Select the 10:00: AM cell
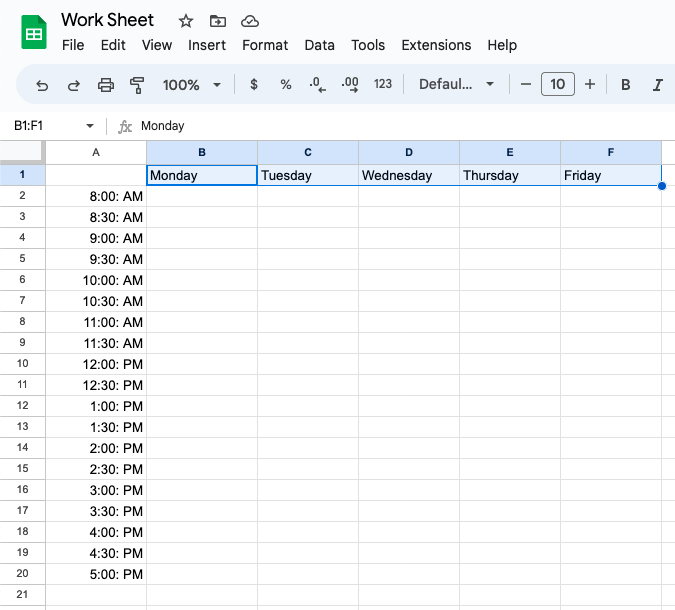This screenshot has width=675, height=610. [96, 280]
